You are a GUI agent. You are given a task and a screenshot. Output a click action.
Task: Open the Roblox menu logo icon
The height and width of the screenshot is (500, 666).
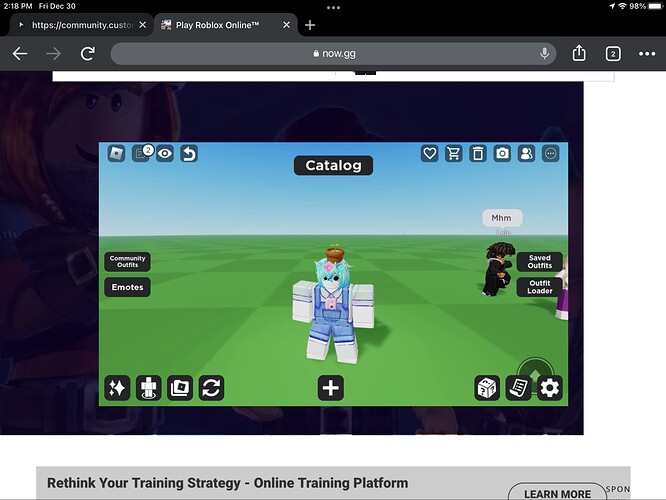(x=116, y=153)
